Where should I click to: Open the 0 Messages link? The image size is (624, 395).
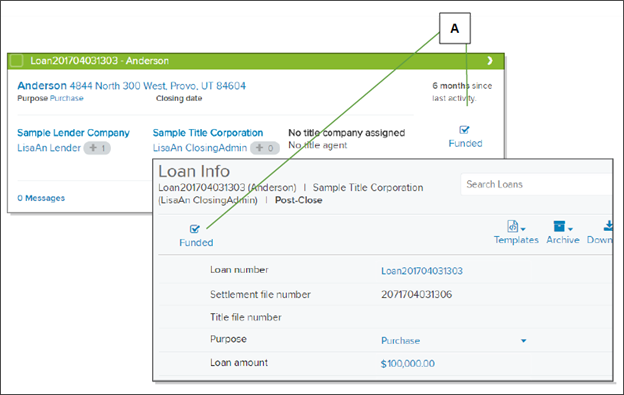[x=41, y=198]
